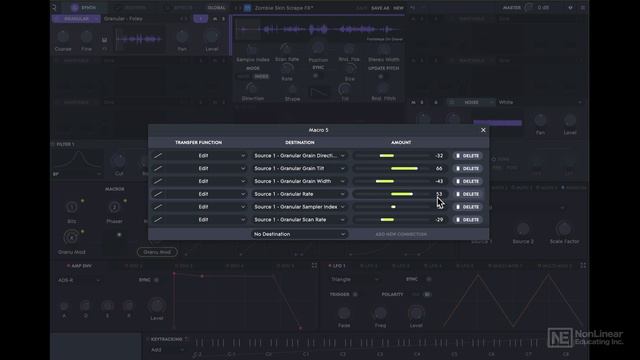
Task: Open Edit transfer function dropdown for Sampler Index
Action: (x=206, y=207)
